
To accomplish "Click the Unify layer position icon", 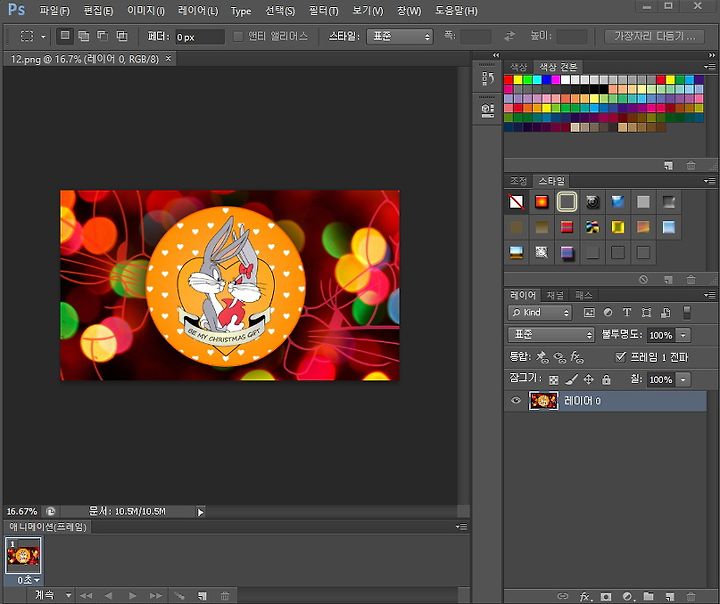I will [x=543, y=357].
